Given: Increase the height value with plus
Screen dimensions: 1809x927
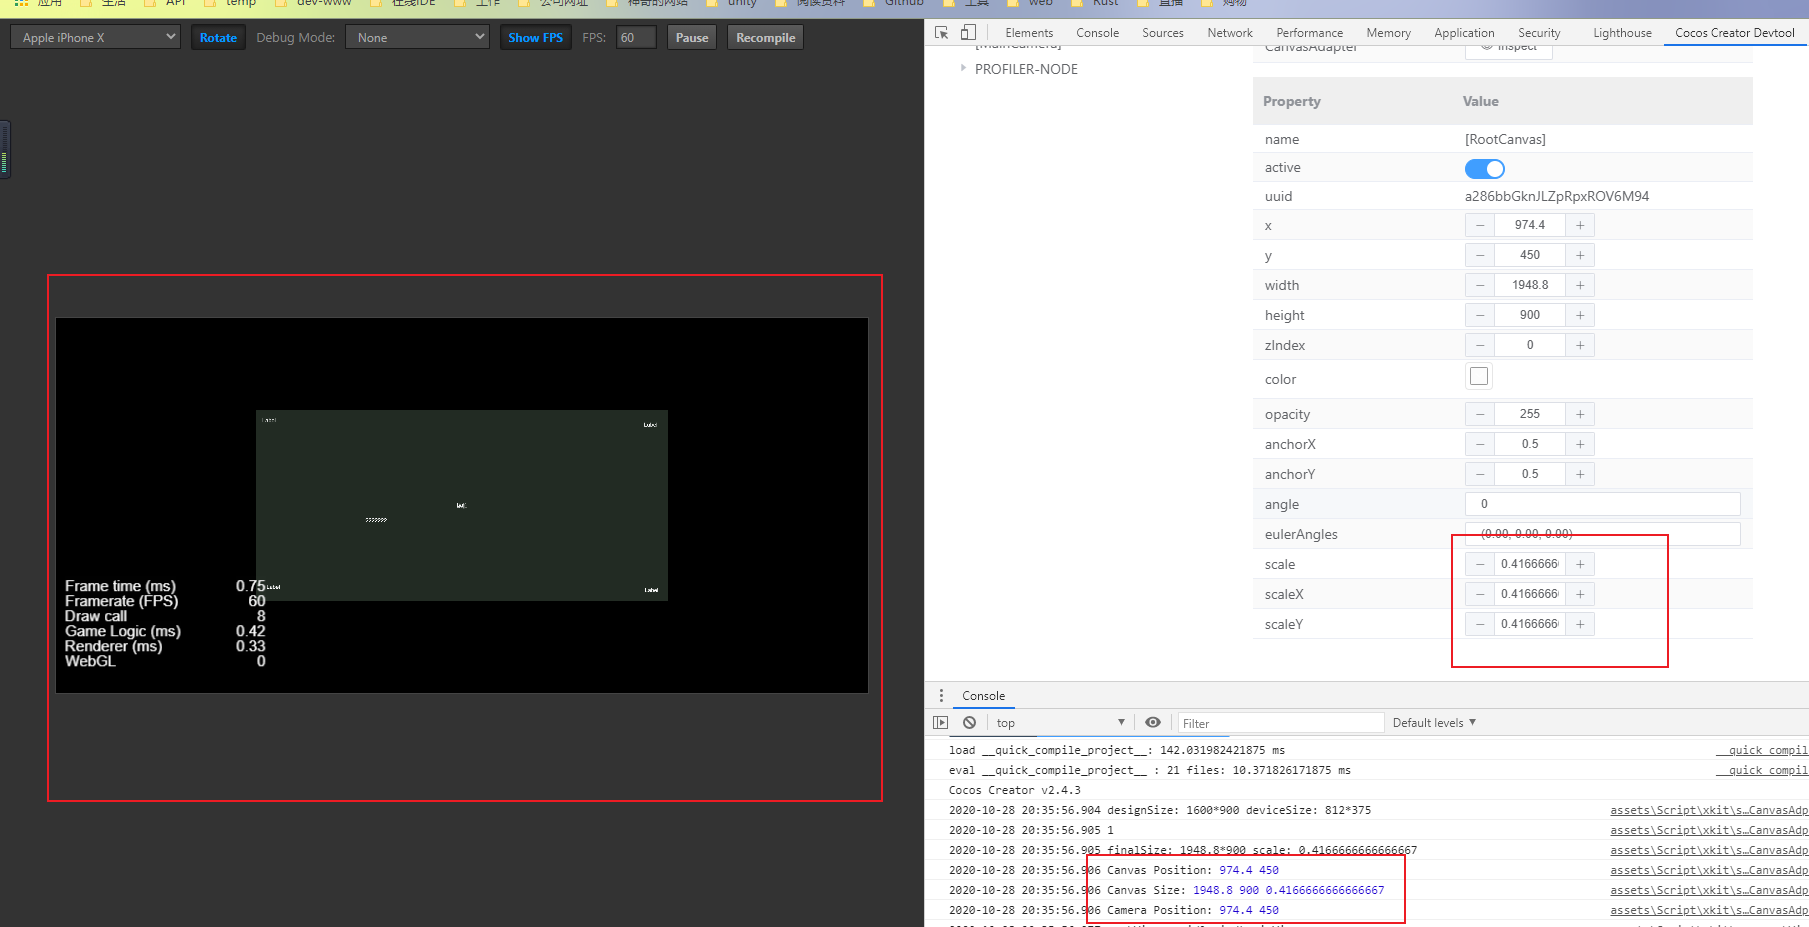Looking at the screenshot, I should click(x=1580, y=315).
